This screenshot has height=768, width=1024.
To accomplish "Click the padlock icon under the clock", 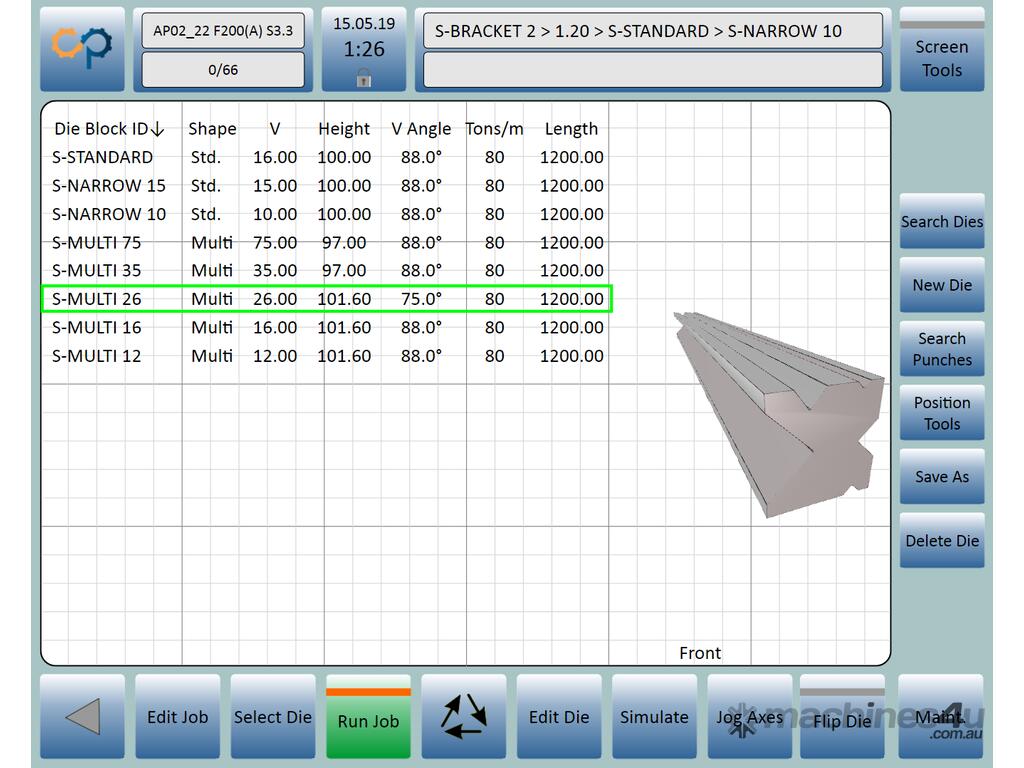I will coord(363,77).
